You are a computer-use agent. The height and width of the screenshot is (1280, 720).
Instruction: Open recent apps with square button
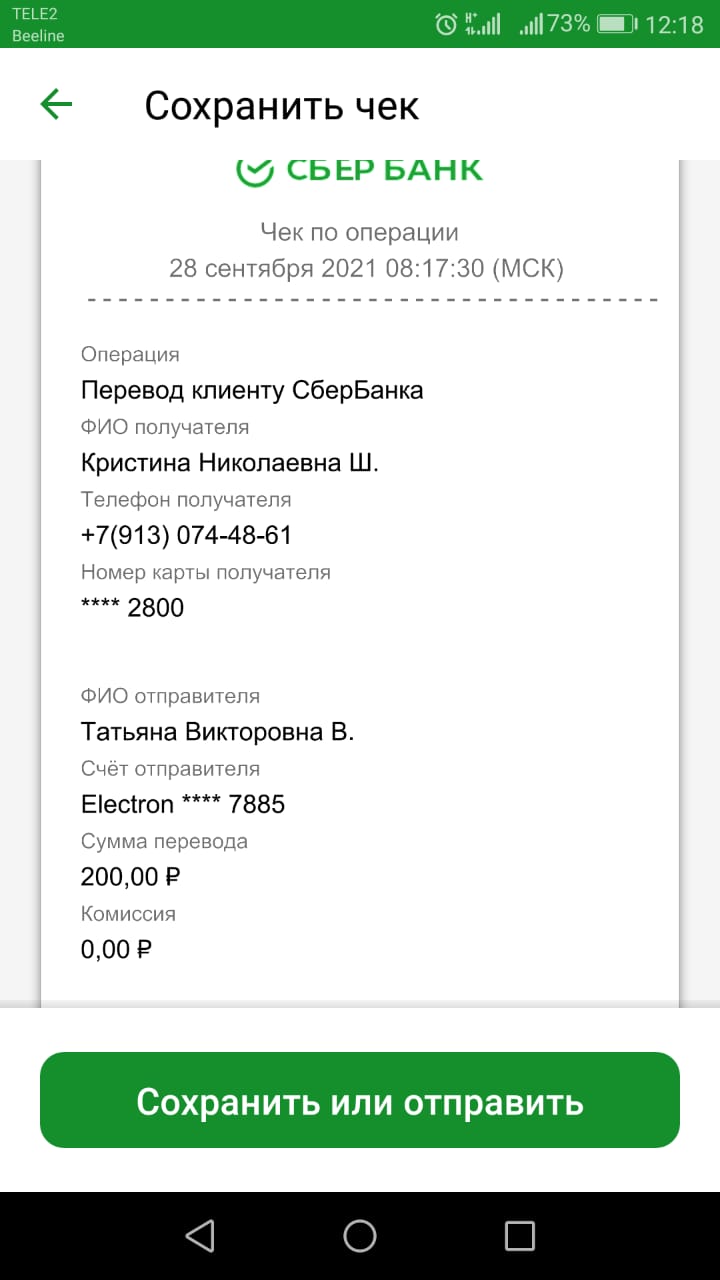coord(520,1236)
